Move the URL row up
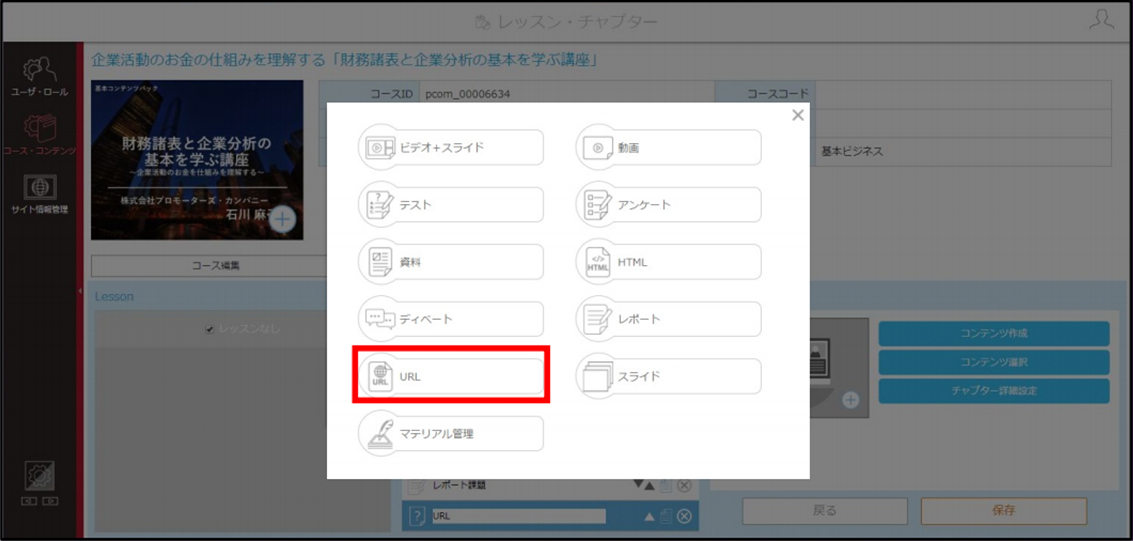This screenshot has width=1133, height=541. tap(649, 516)
